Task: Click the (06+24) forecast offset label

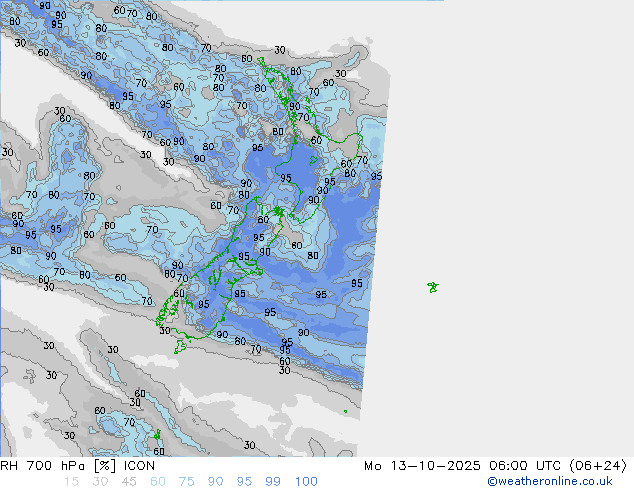Action: (595, 465)
